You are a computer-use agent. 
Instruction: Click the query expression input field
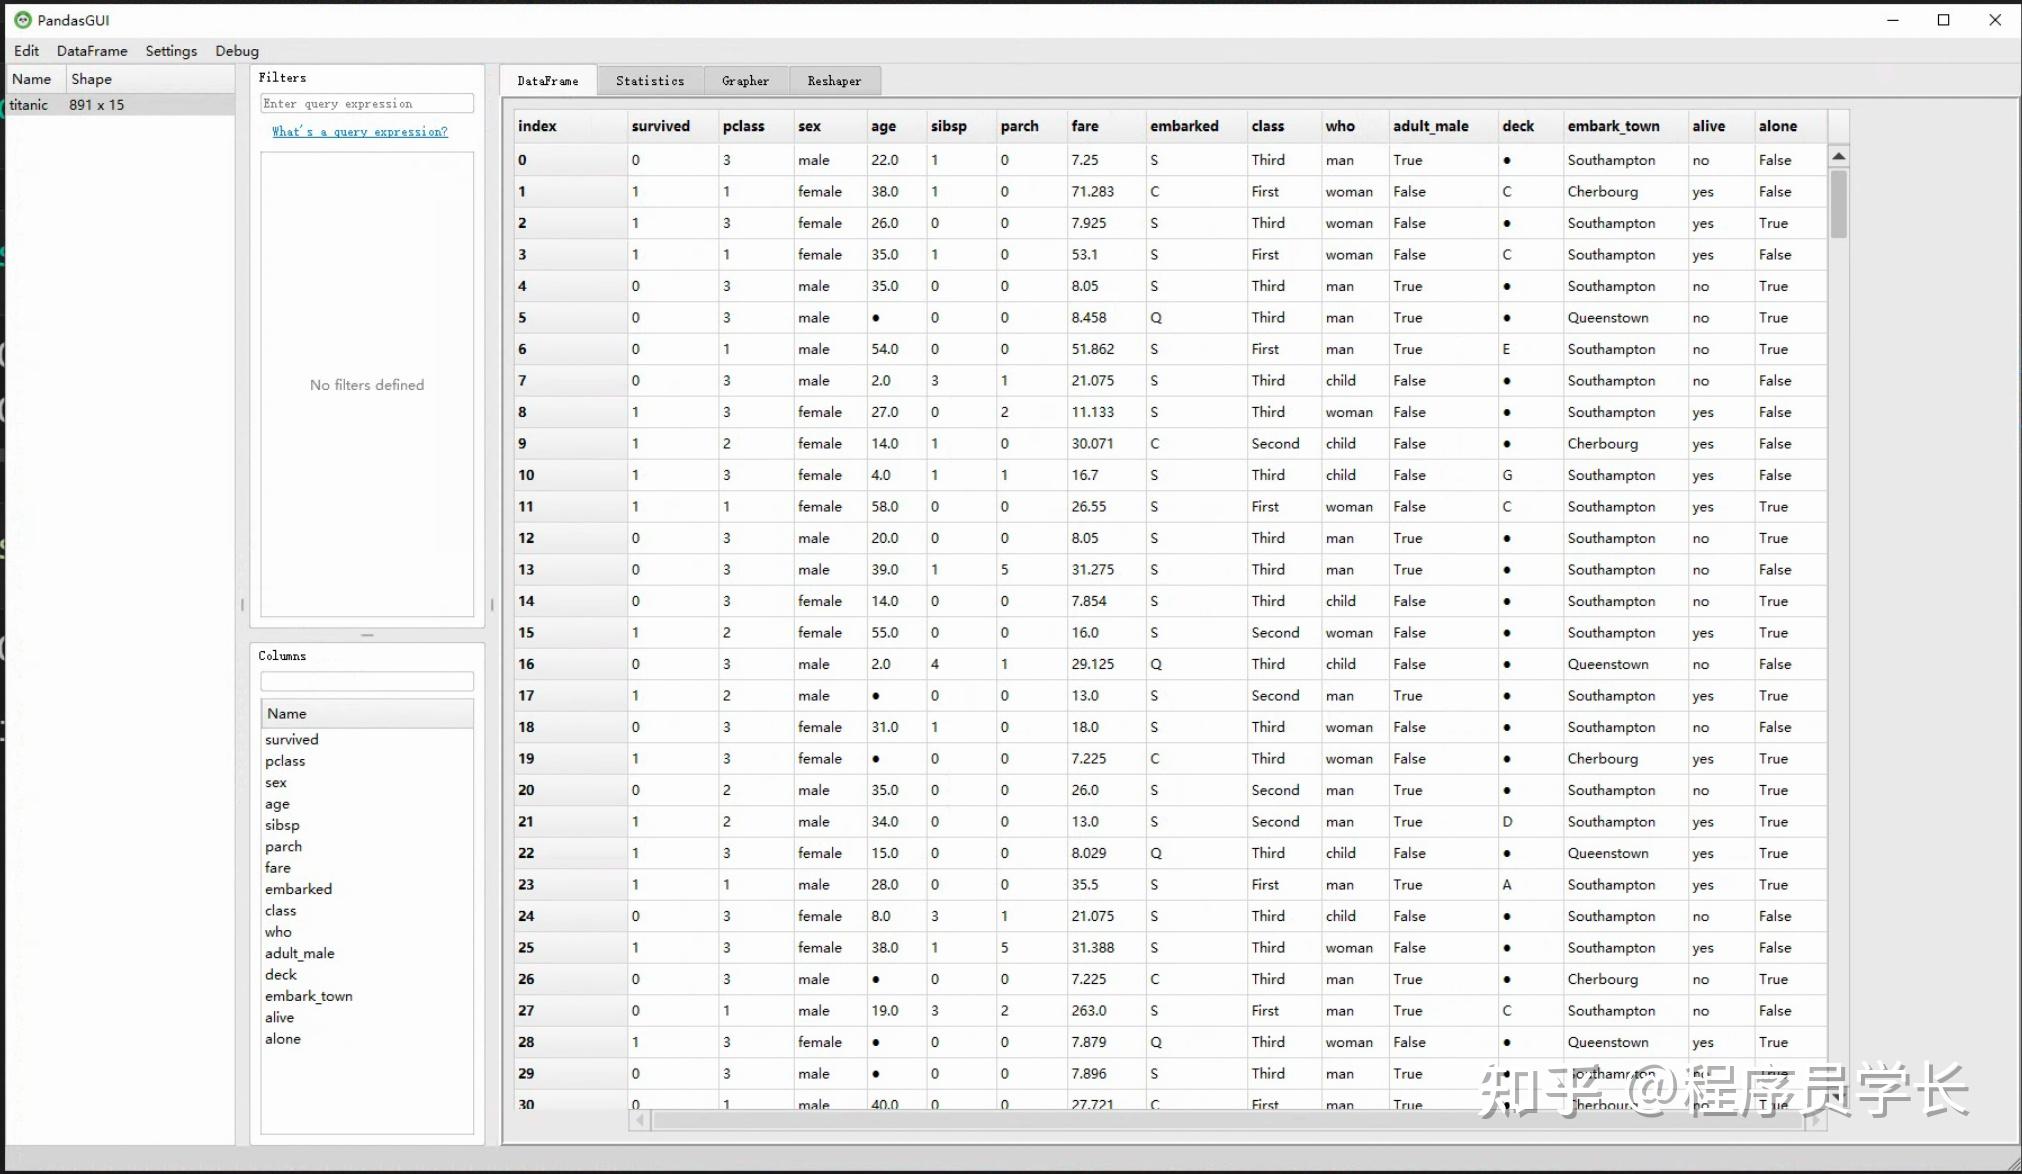click(366, 104)
